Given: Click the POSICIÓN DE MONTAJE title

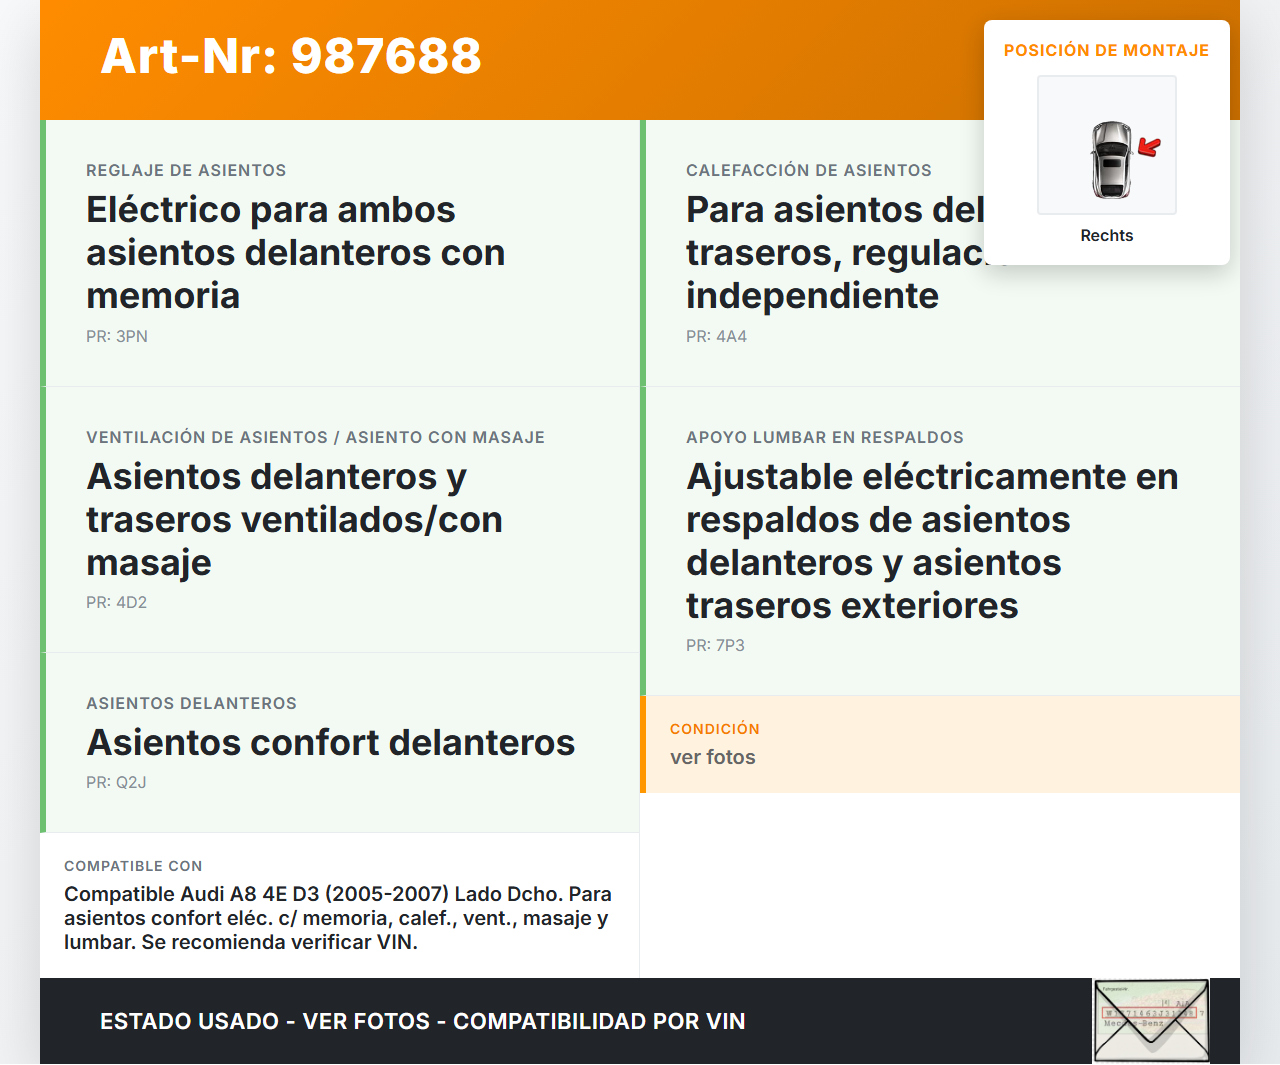Looking at the screenshot, I should (x=1106, y=50).
